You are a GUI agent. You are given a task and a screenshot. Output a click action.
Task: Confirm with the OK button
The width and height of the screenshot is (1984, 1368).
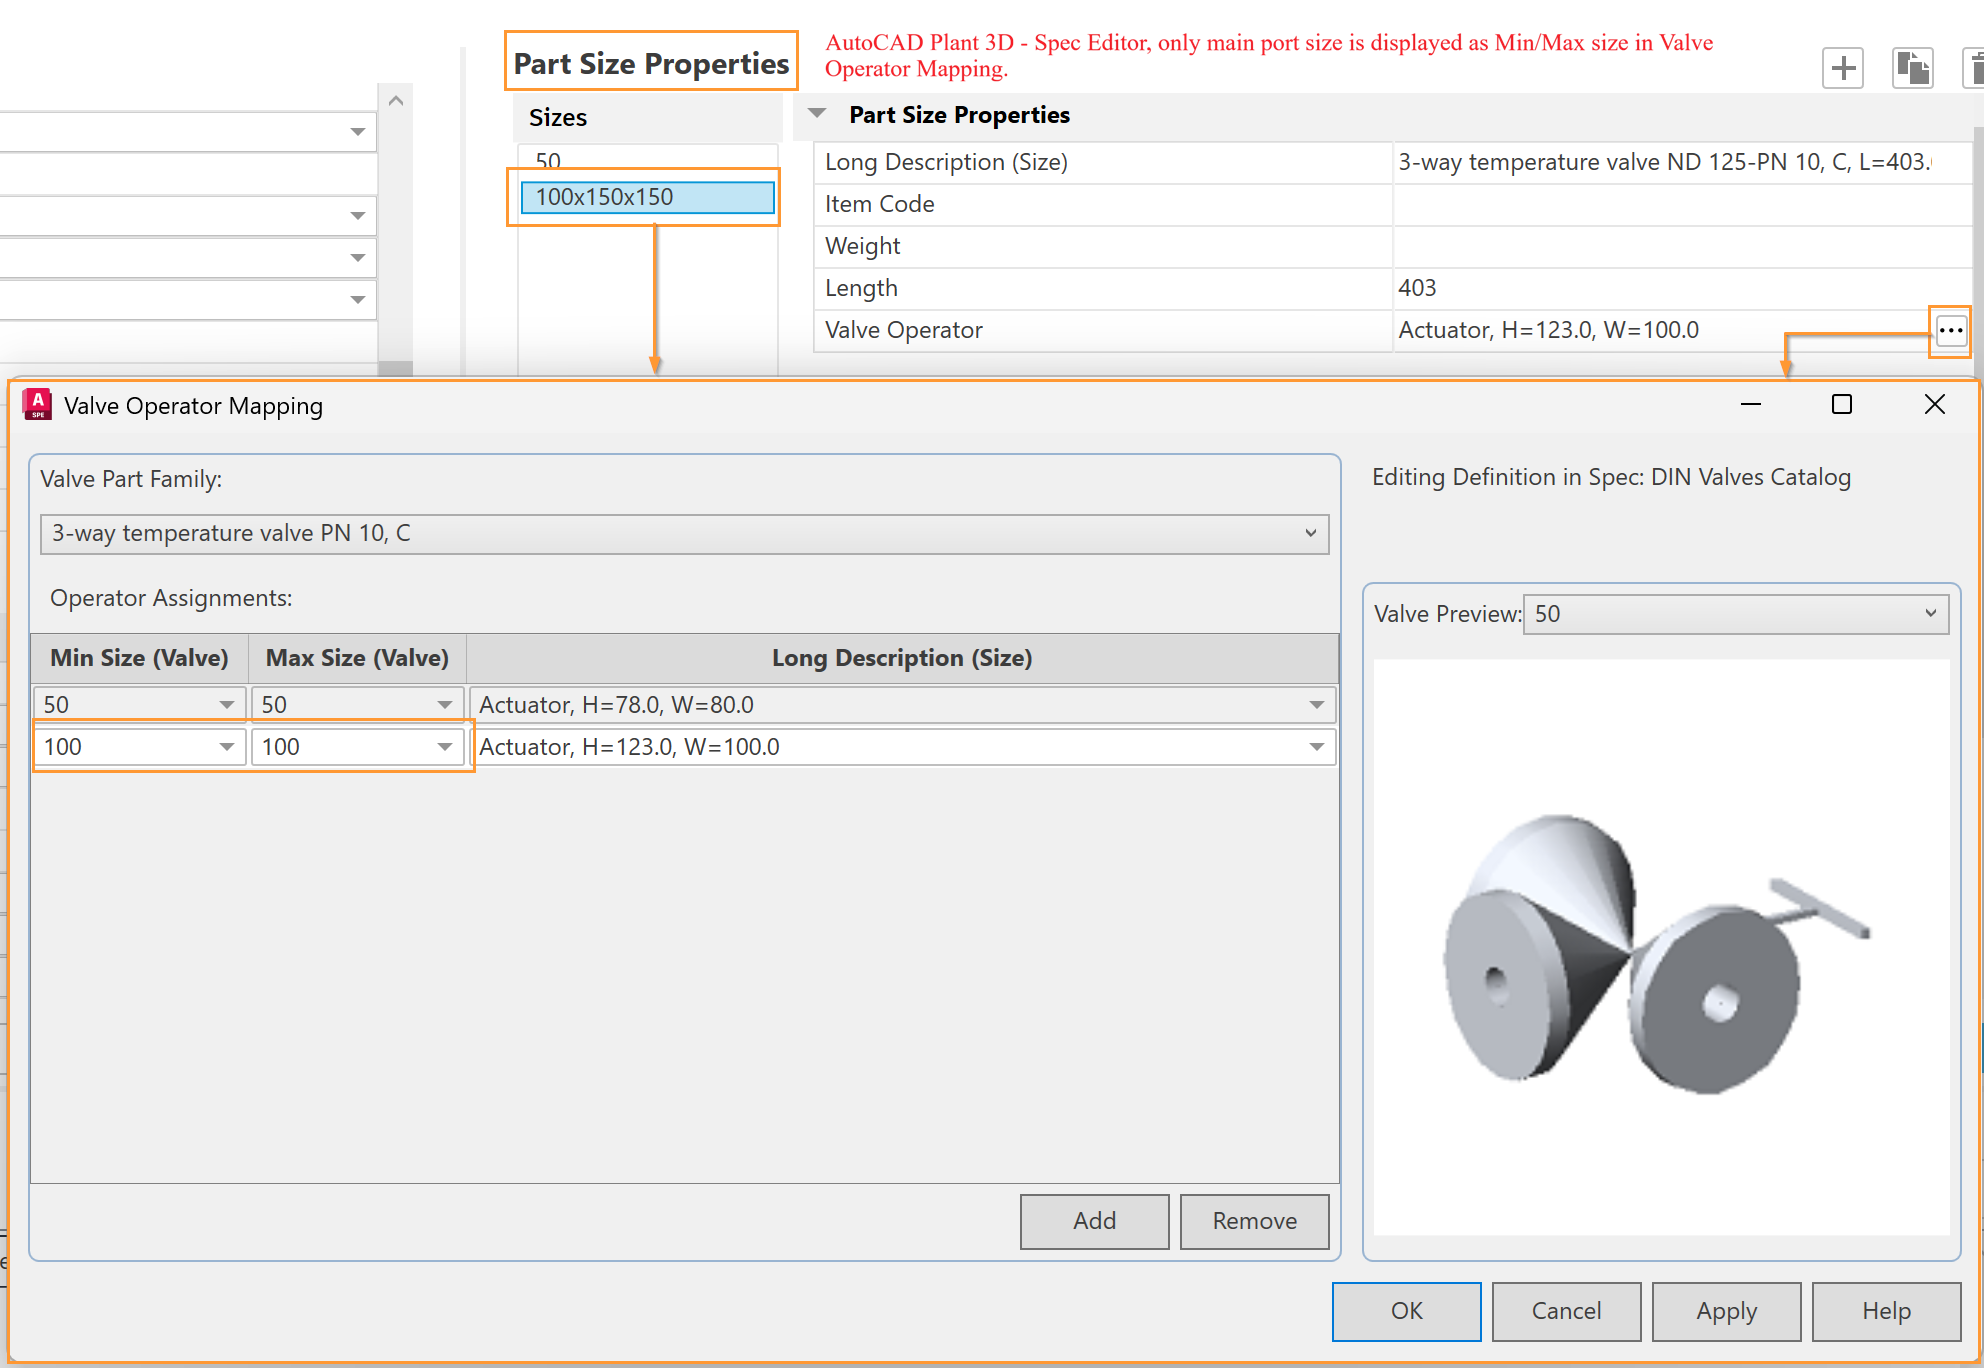[1406, 1311]
